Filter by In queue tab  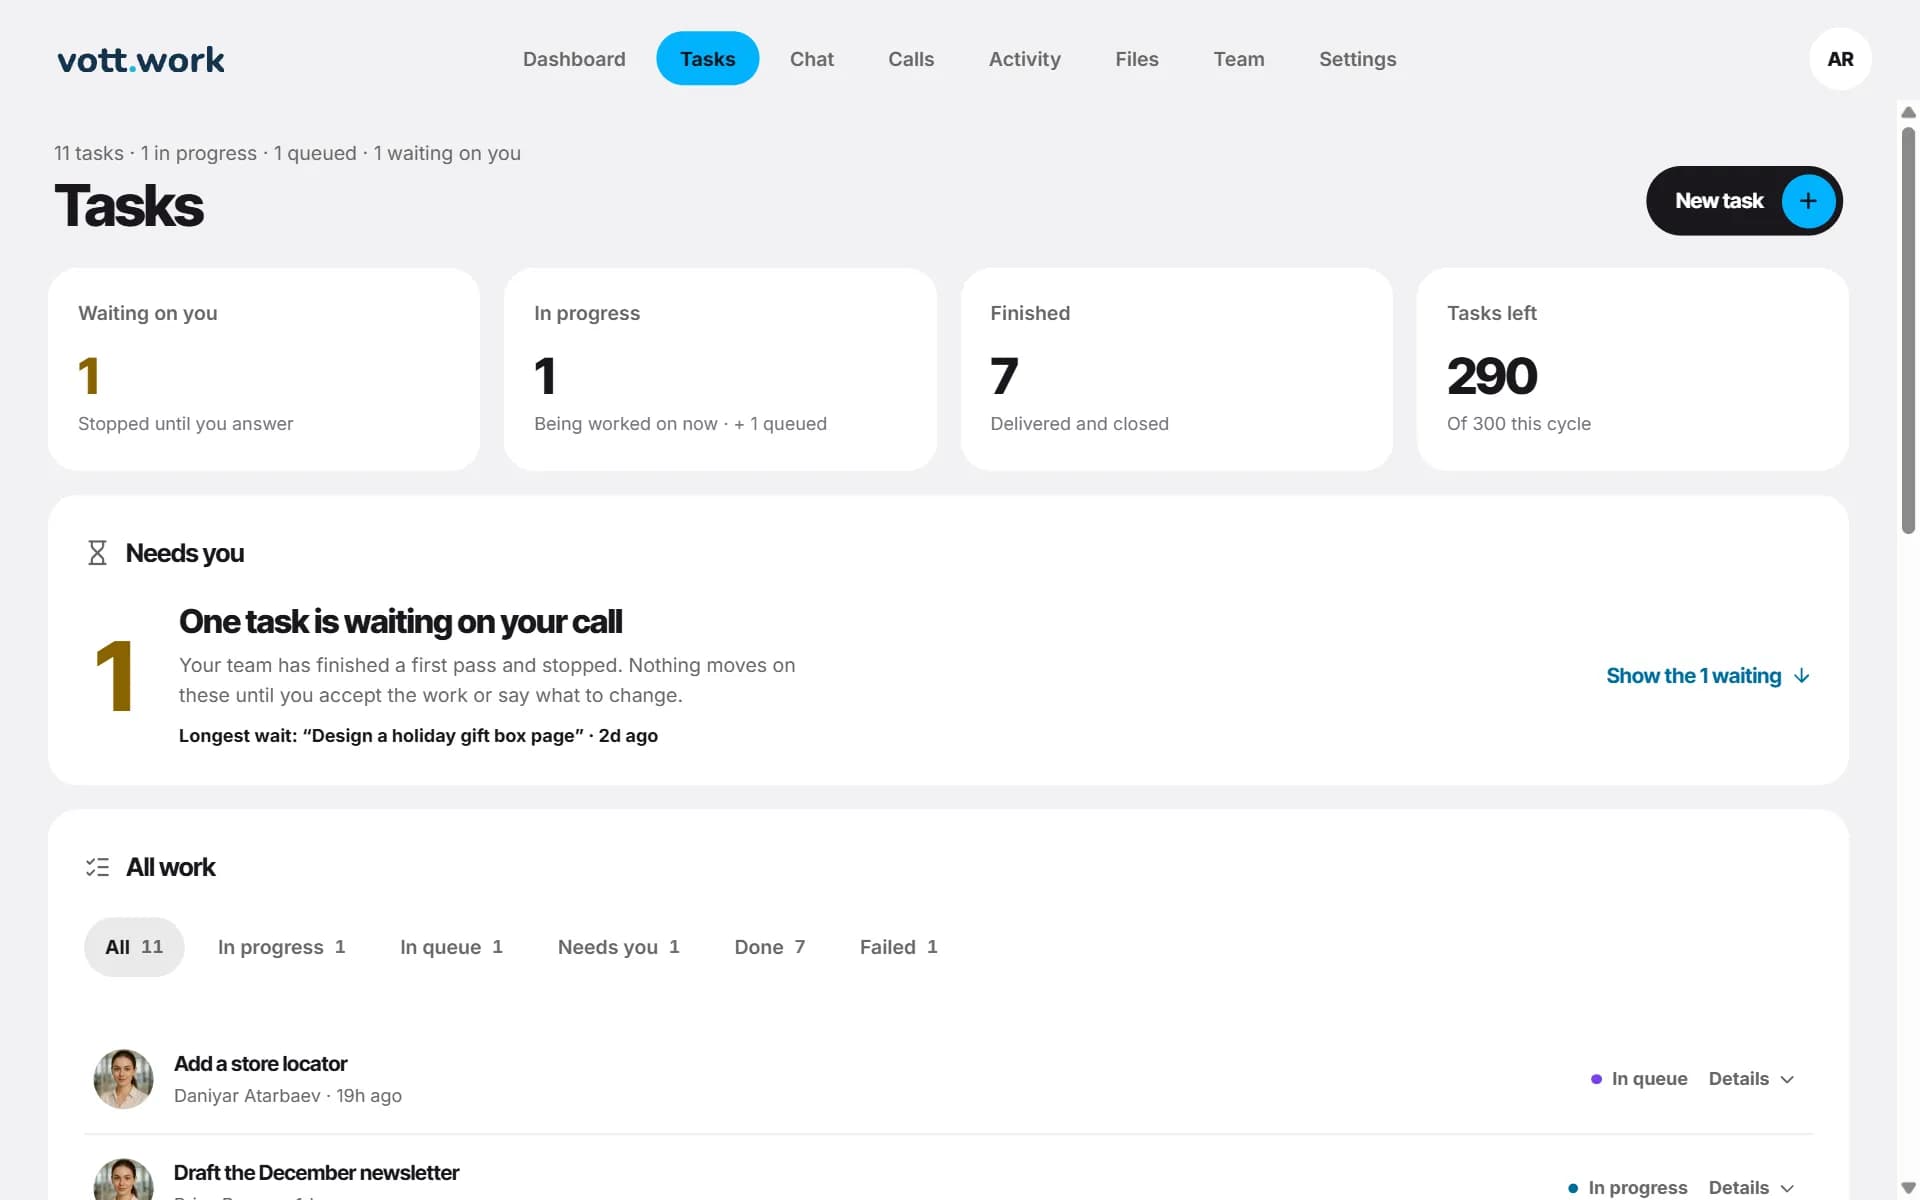tap(451, 947)
